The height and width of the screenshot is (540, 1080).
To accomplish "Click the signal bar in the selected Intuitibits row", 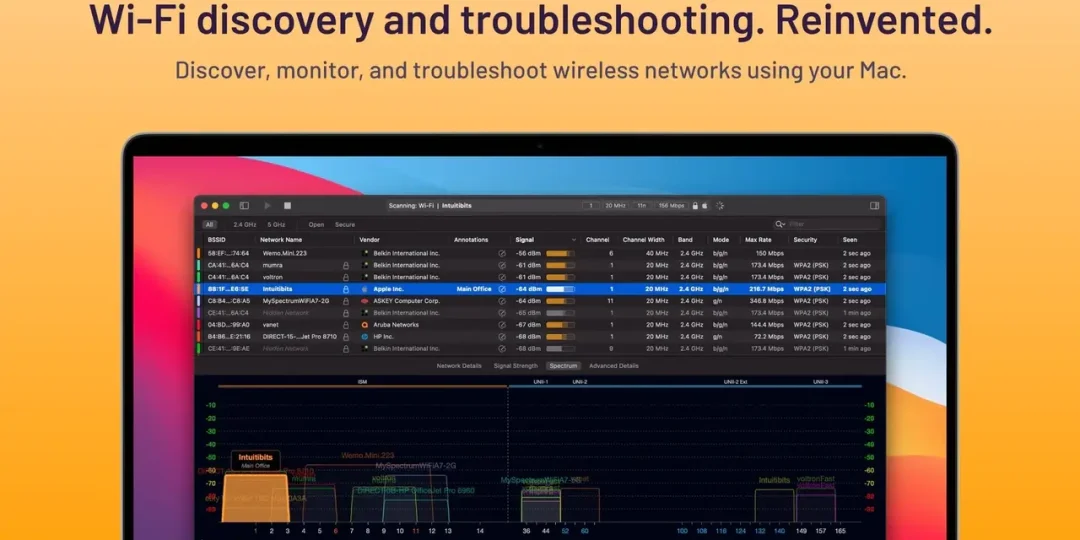I will point(560,289).
